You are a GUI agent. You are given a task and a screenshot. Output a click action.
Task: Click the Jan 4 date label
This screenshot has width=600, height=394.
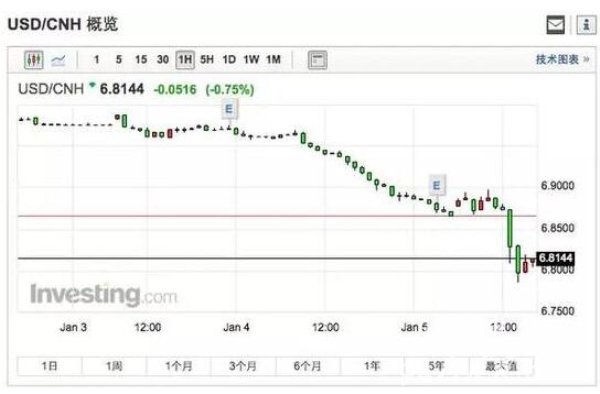pyautogui.click(x=236, y=327)
